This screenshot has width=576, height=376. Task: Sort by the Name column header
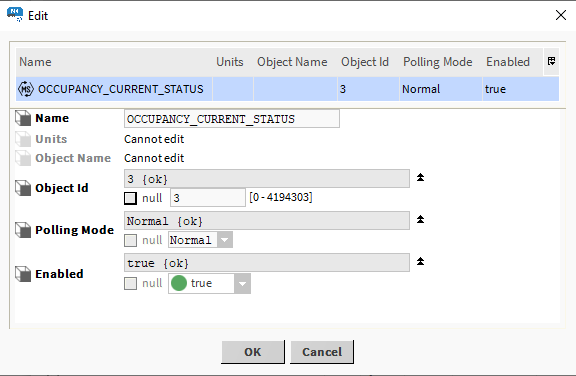(x=114, y=62)
